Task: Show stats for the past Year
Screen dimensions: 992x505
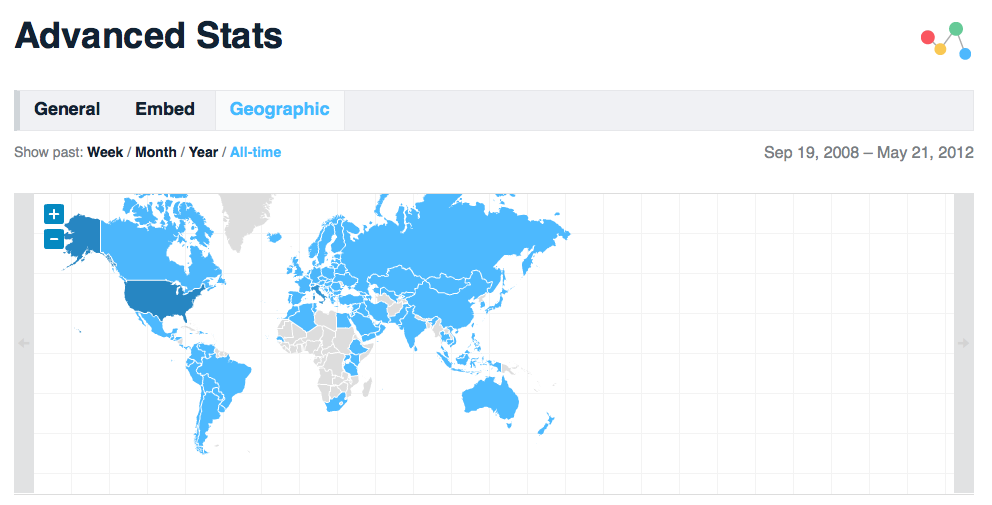Action: coord(203,153)
